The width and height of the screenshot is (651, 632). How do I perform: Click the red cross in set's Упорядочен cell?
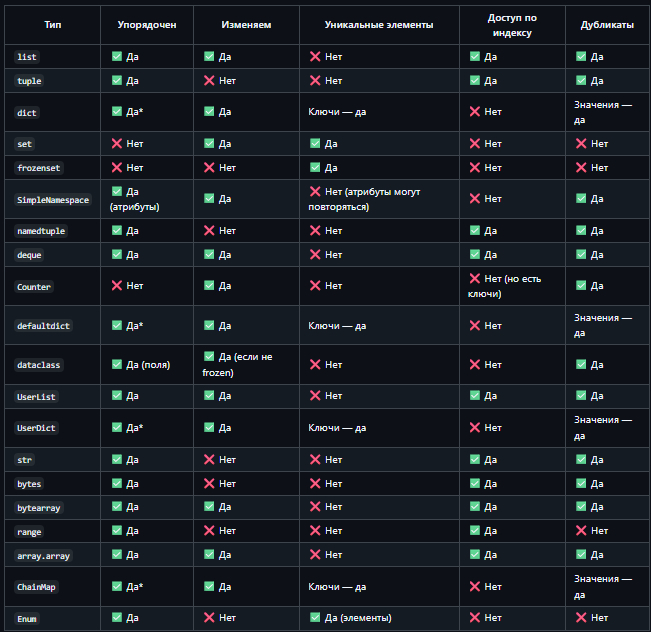[117, 144]
